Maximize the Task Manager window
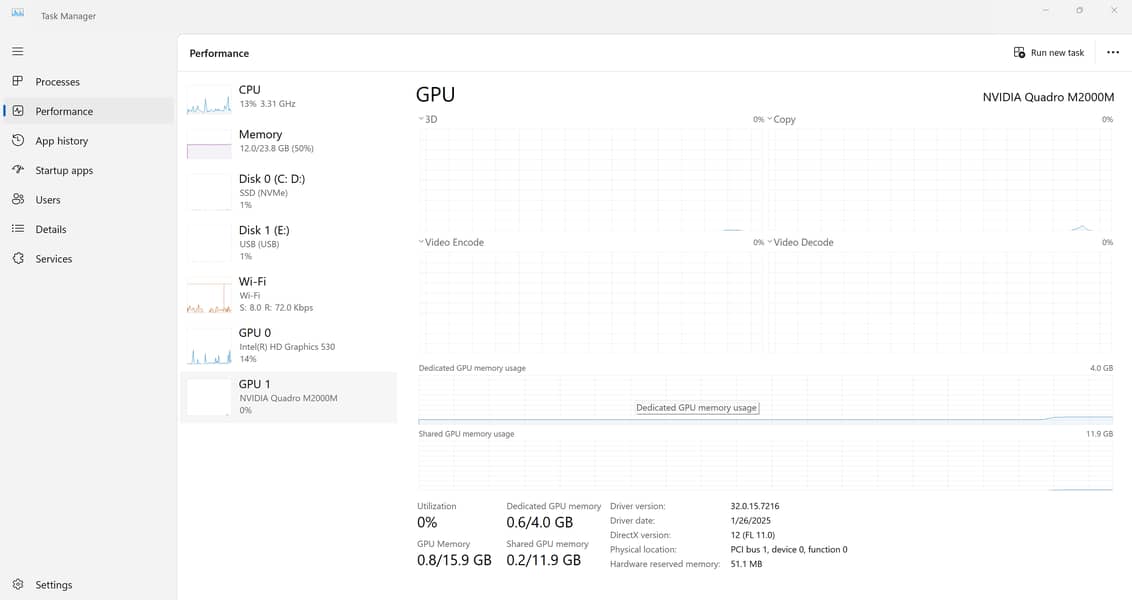This screenshot has height=600, width=1132. click(x=1079, y=10)
